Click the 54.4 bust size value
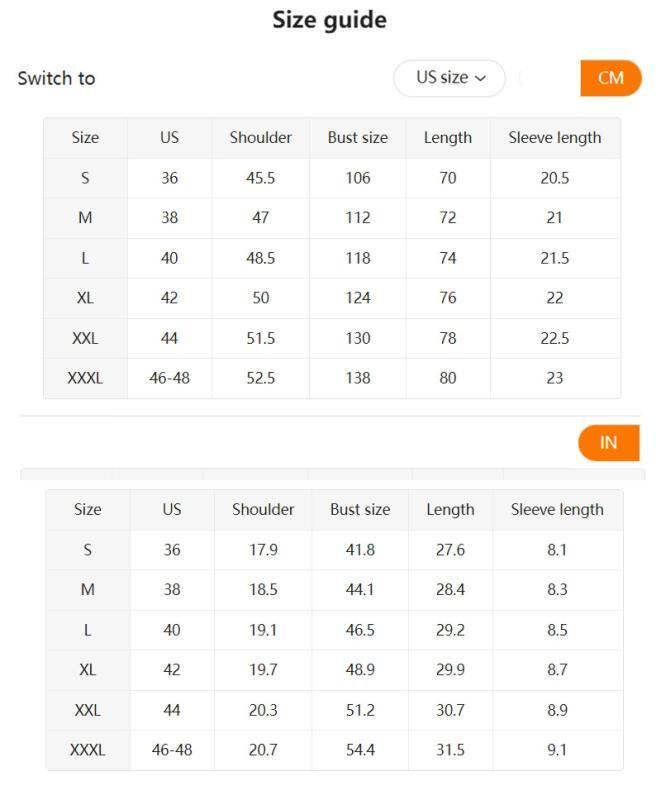The width and height of the screenshot is (661, 800). pos(360,750)
